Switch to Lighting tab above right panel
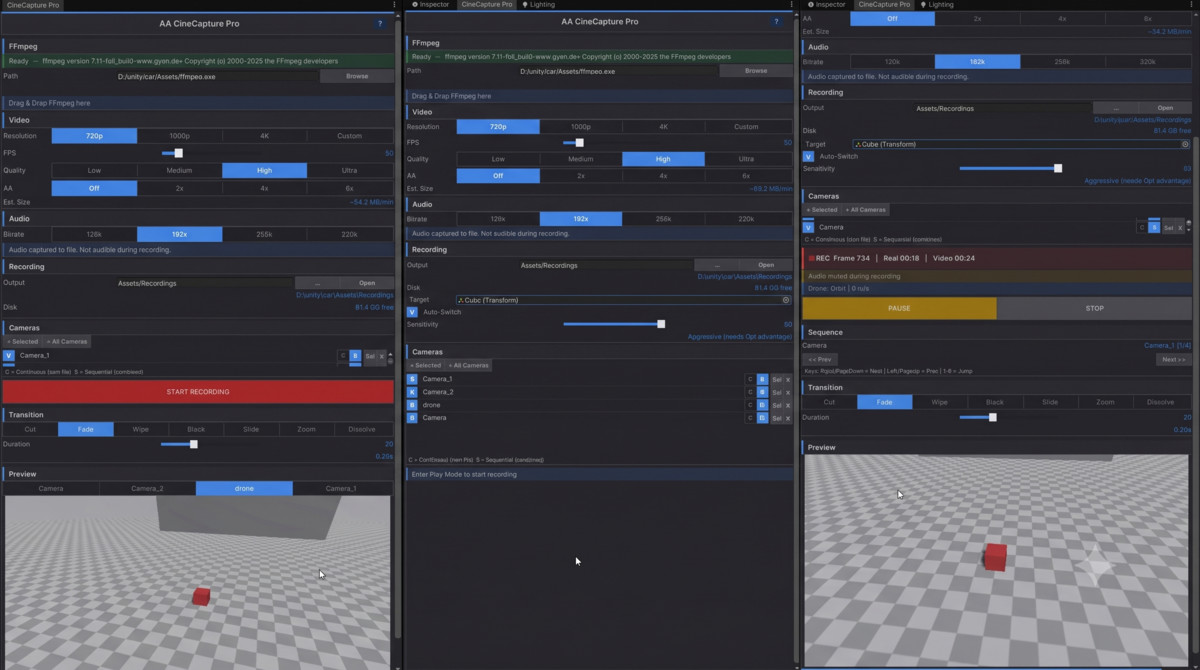The width and height of the screenshot is (1200, 670). [936, 4]
